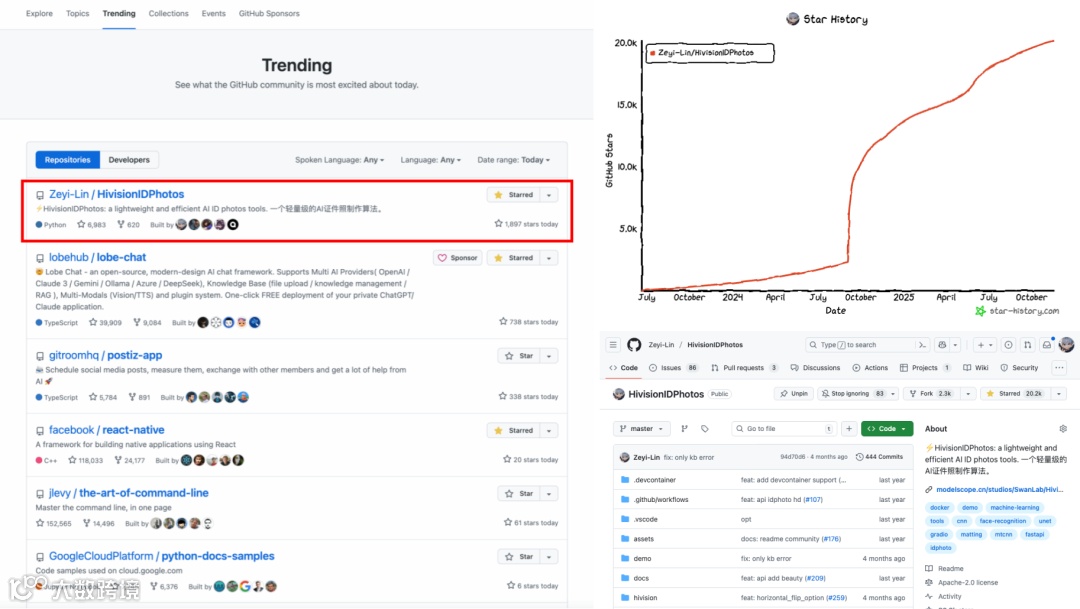The image size is (1080, 609).
Task: Go to the Explore tab
Action: tap(39, 14)
